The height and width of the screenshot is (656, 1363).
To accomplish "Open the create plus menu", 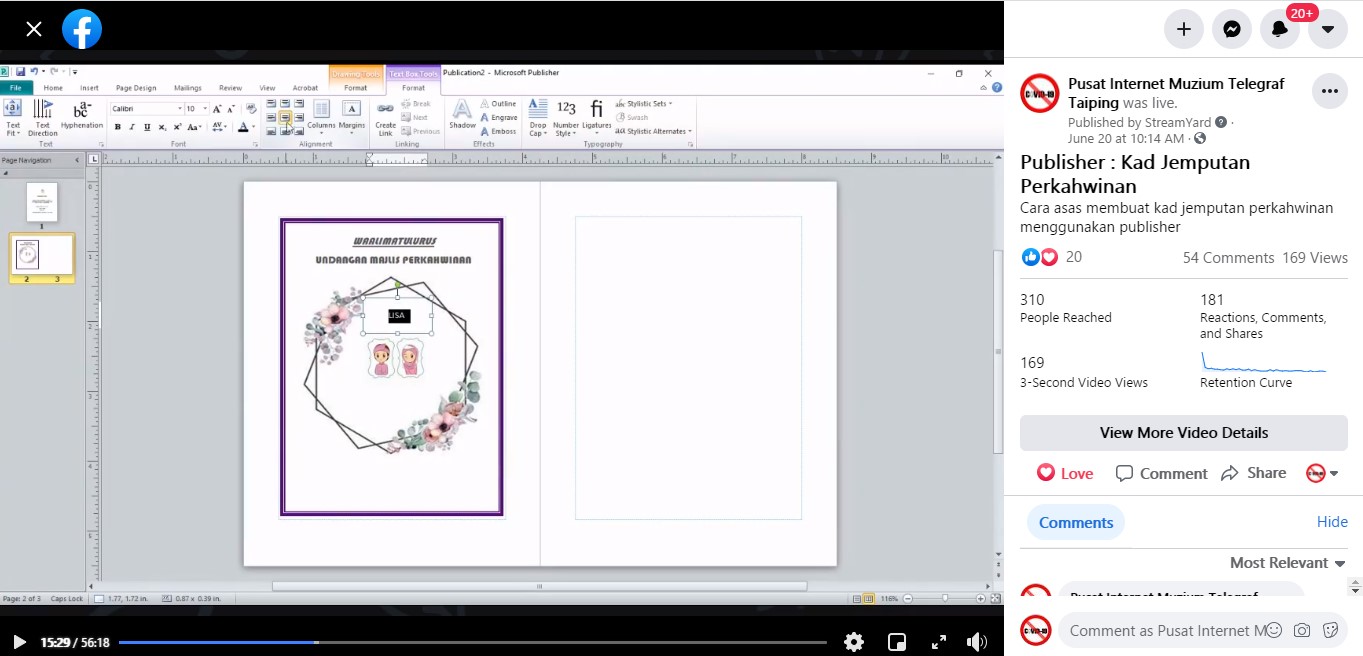I will (1184, 29).
